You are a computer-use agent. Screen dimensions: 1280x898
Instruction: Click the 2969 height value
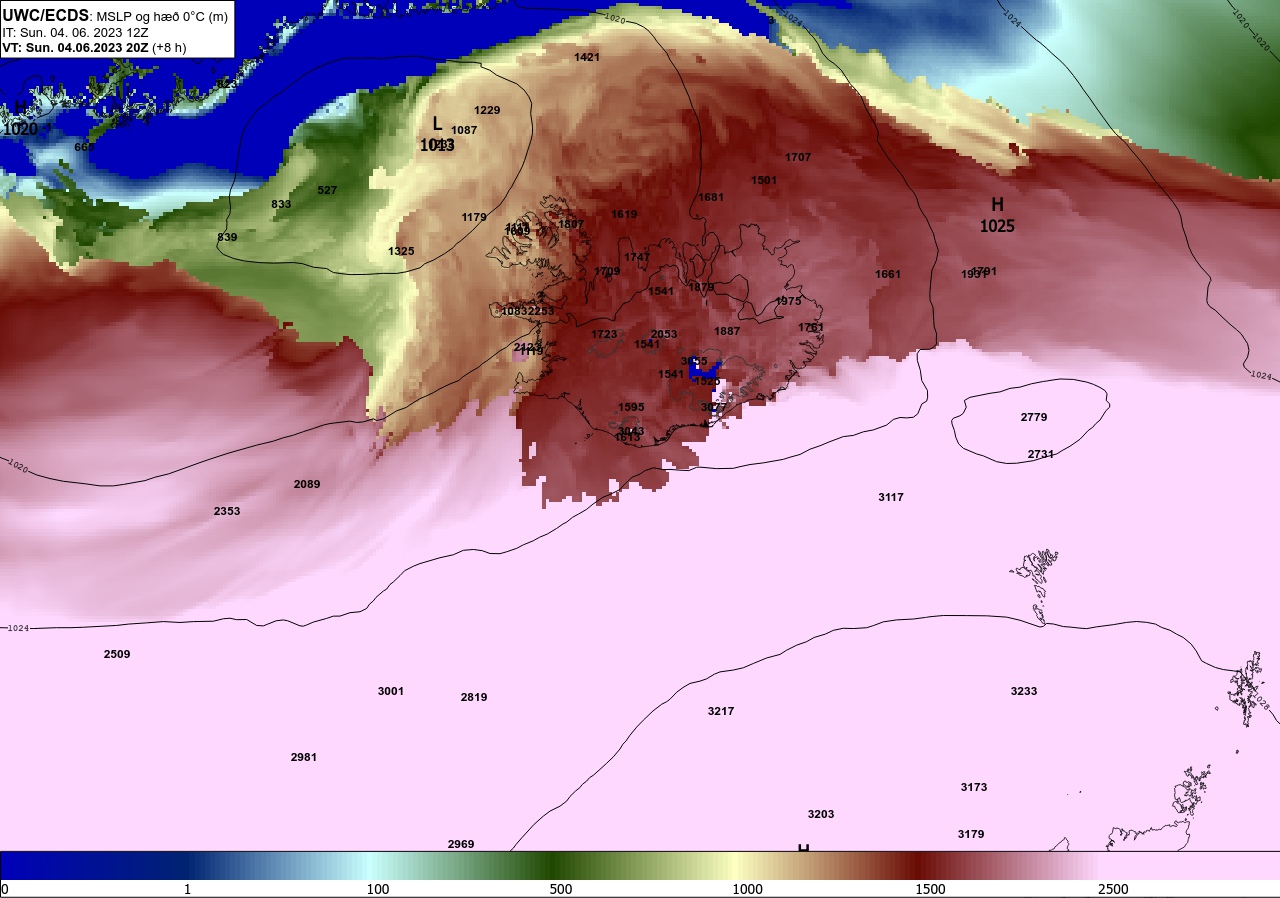point(461,844)
